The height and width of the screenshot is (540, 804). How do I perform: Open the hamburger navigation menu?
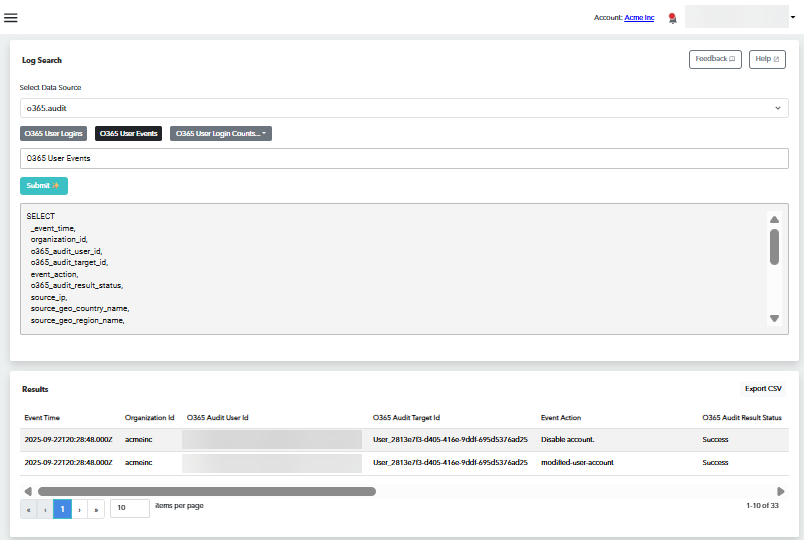[x=11, y=17]
